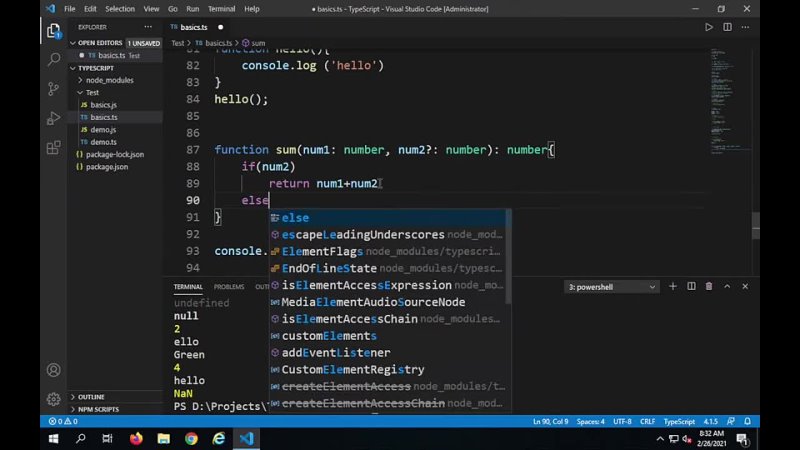Create a new terminal with plus icon
800x450 pixels.
(x=673, y=287)
